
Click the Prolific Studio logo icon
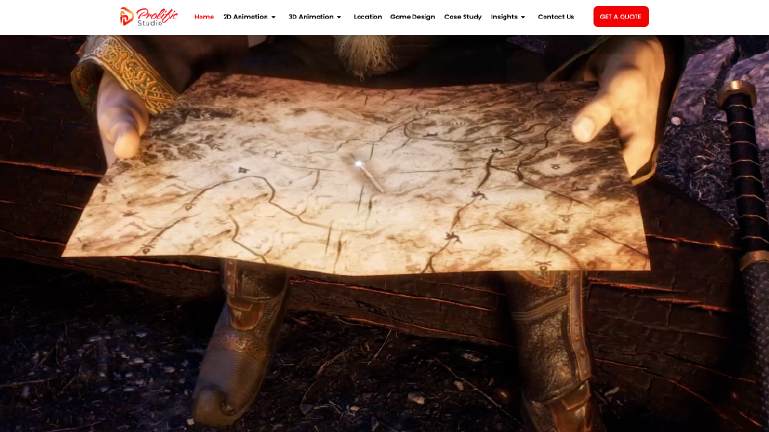[126, 16]
